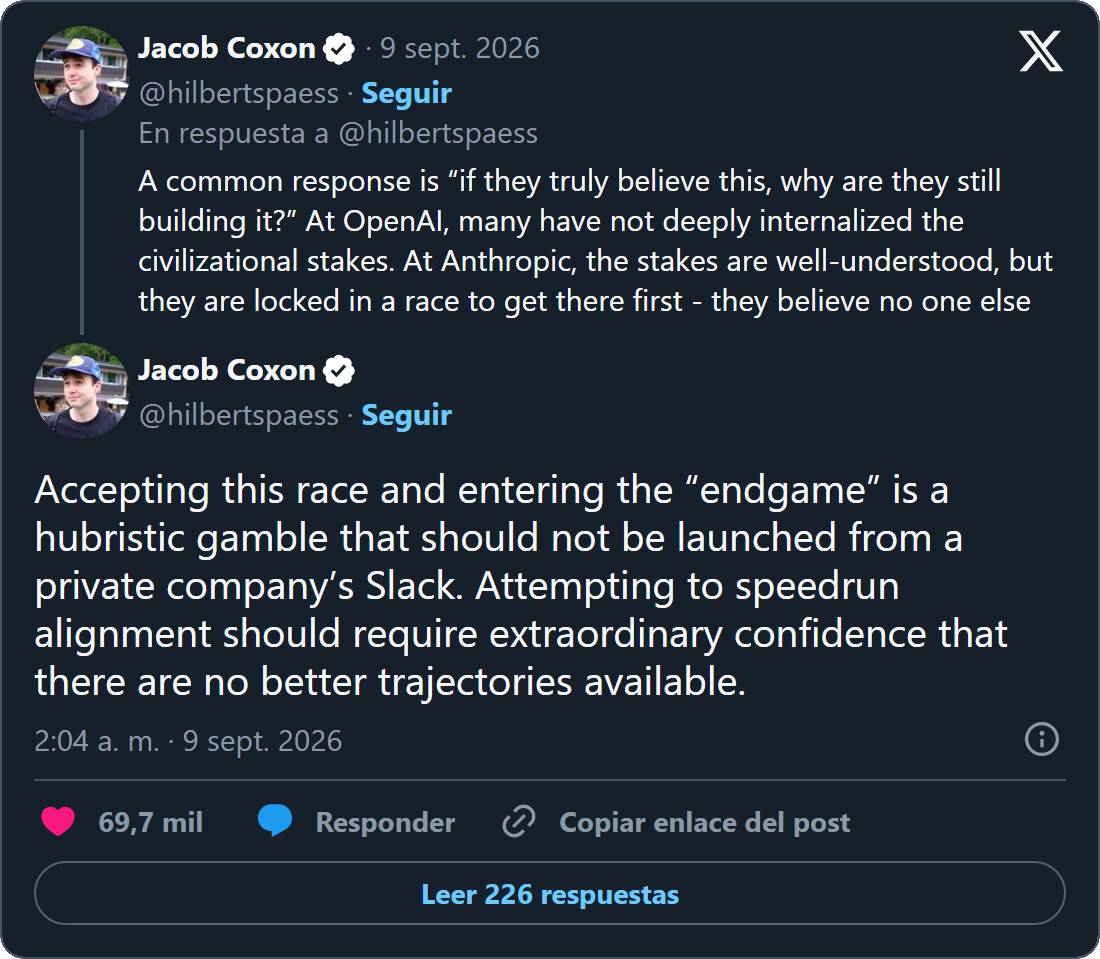Like the post with heart icon
The height and width of the screenshot is (959, 1100).
pyautogui.click(x=58, y=821)
